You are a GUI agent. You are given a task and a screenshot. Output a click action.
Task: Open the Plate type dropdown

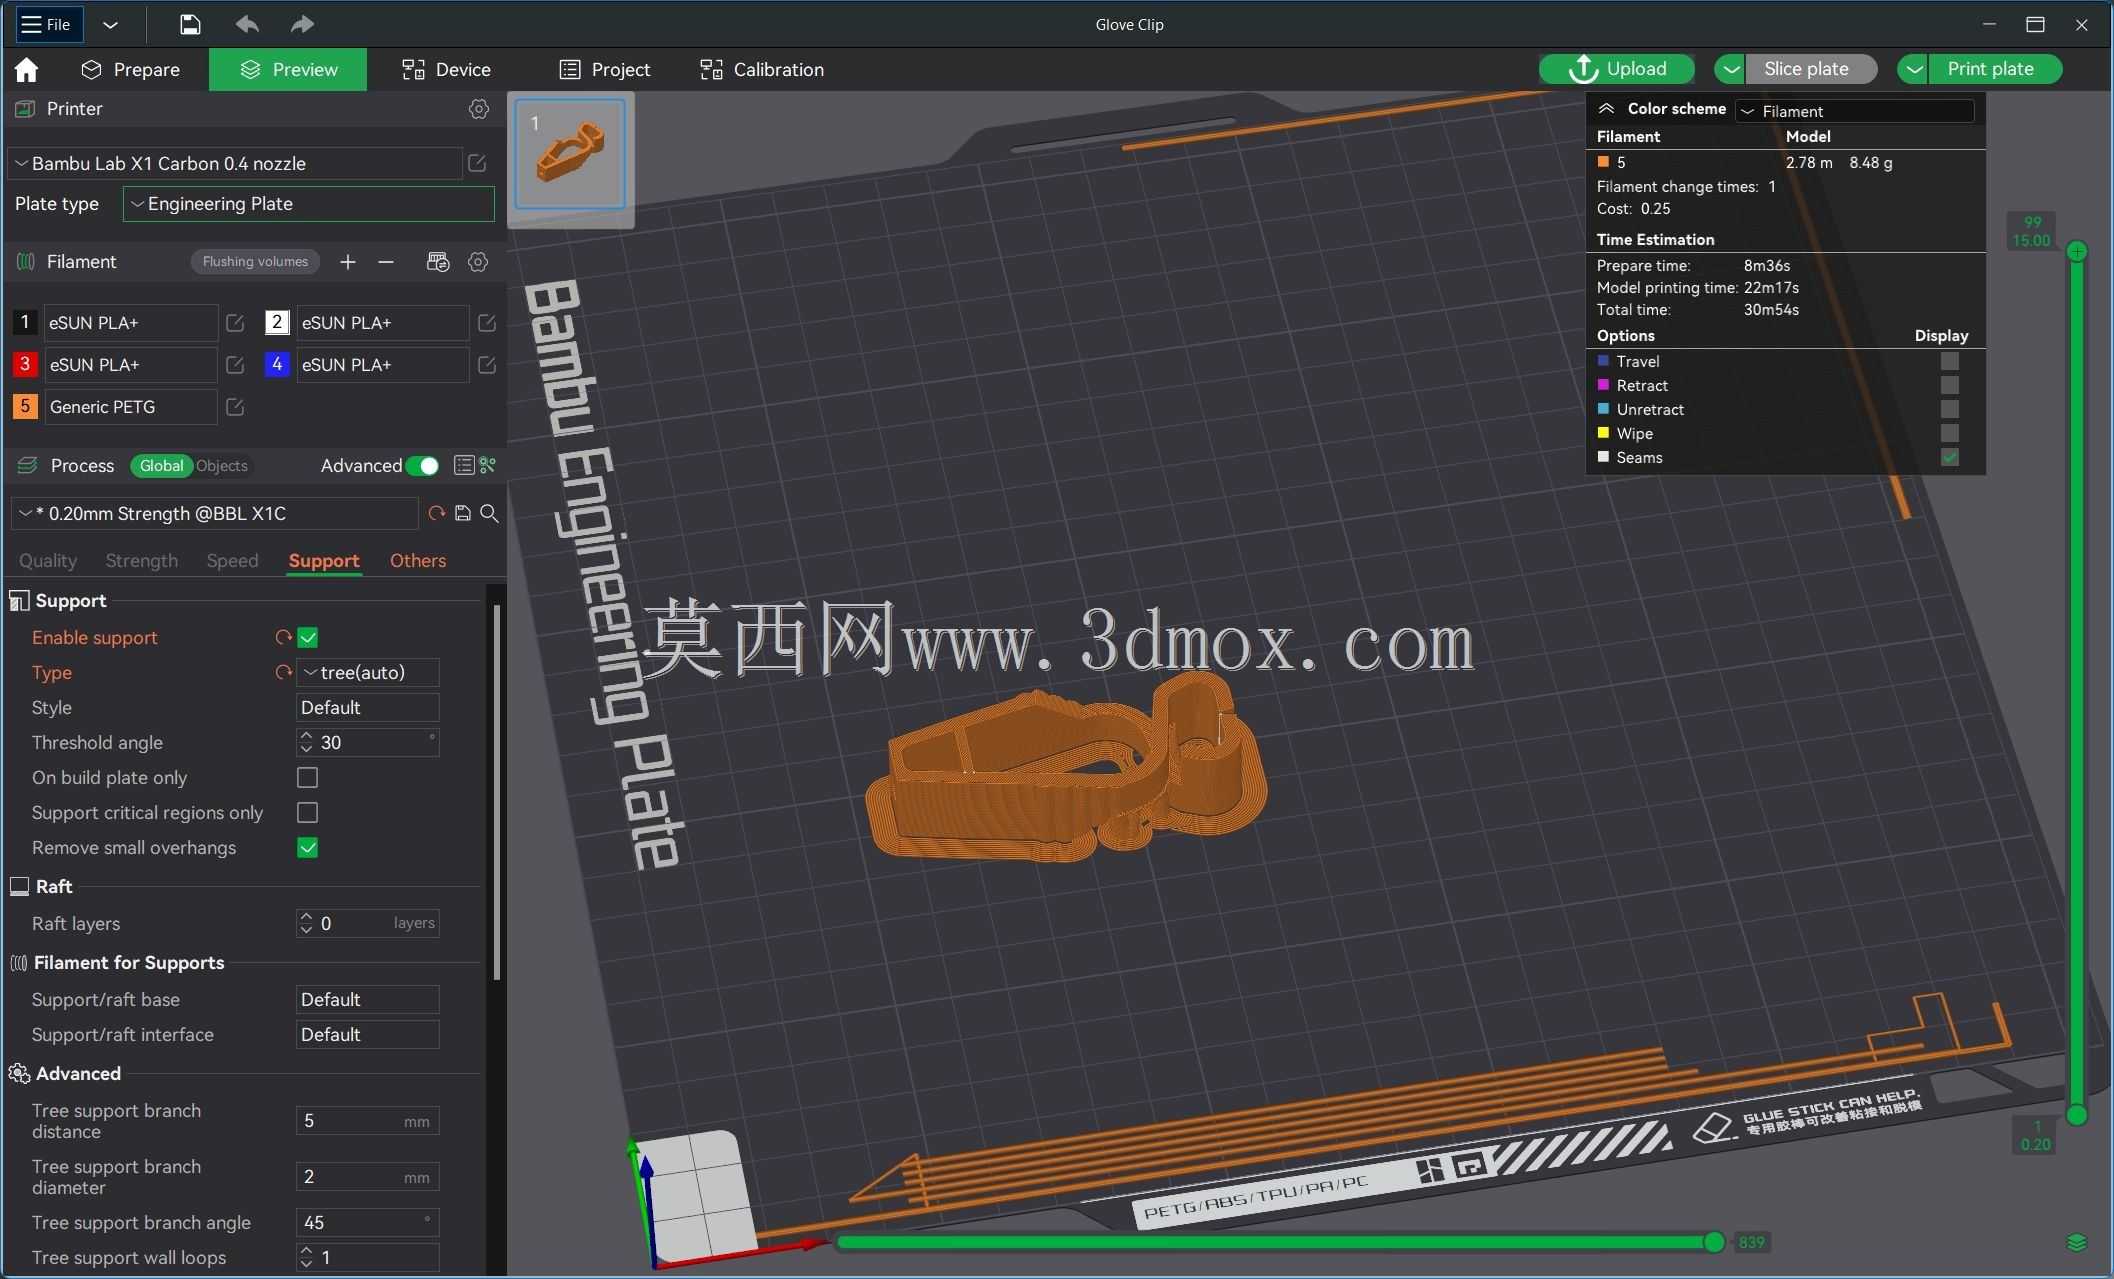tap(308, 204)
